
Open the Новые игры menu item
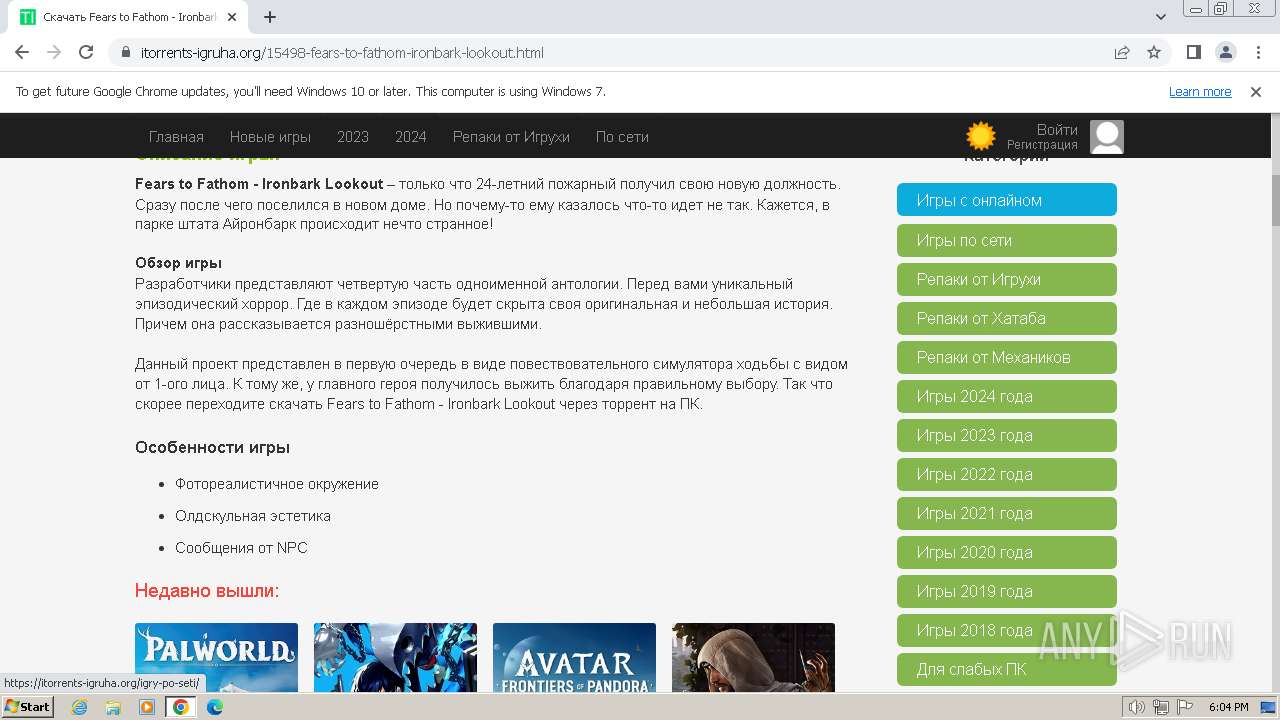(x=270, y=137)
